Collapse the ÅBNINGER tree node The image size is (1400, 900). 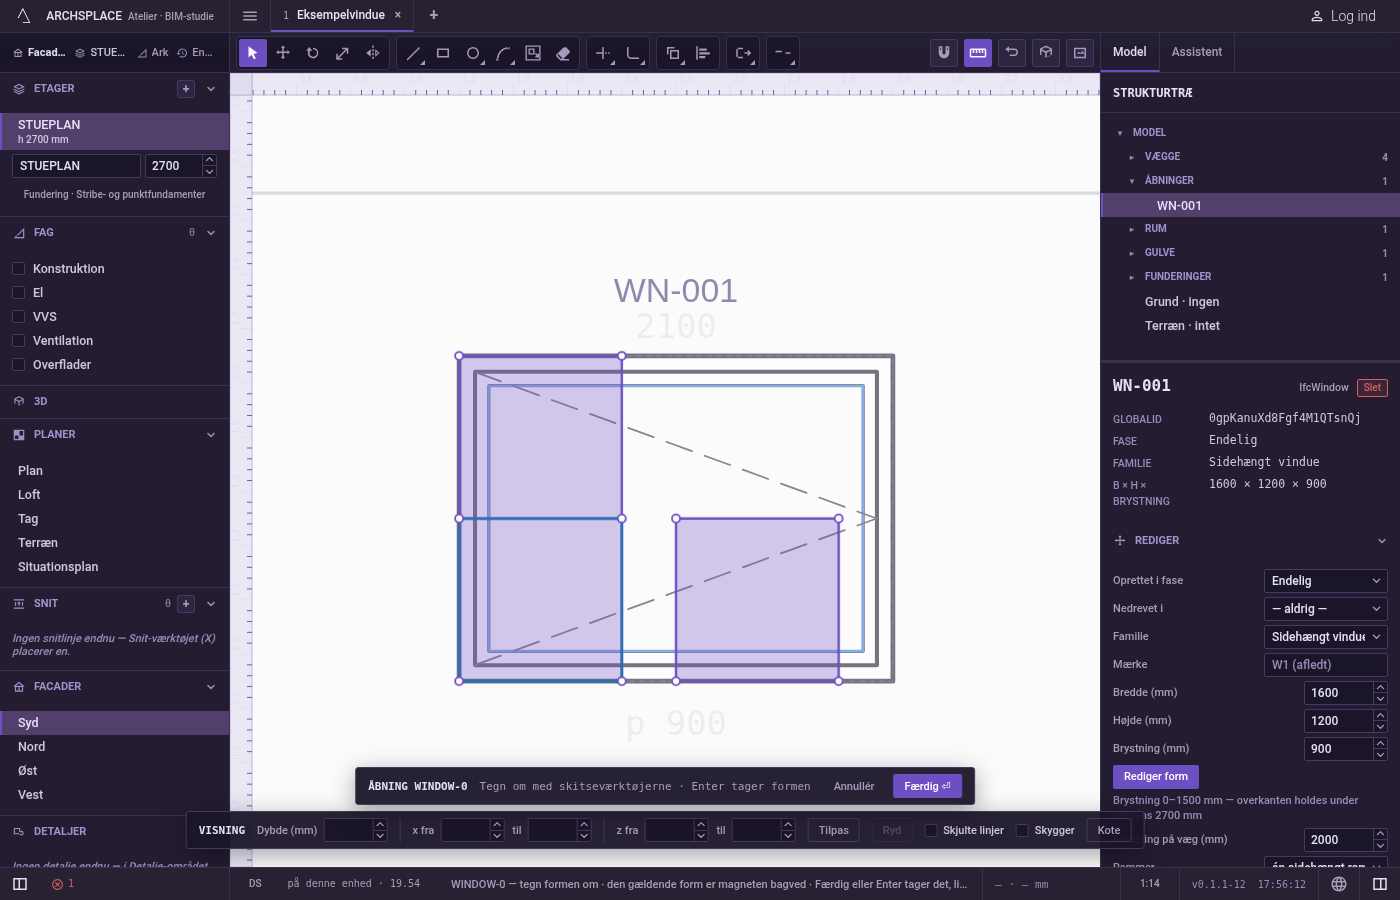1132,181
